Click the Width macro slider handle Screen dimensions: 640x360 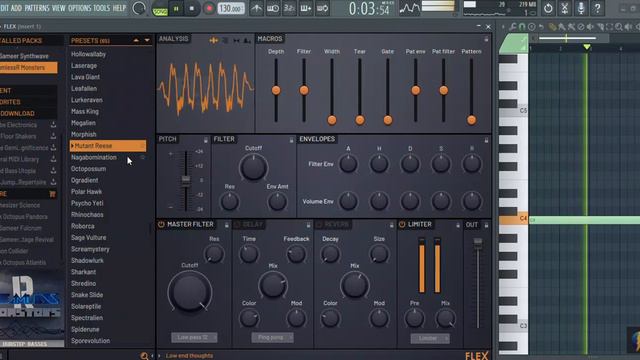[x=332, y=120]
